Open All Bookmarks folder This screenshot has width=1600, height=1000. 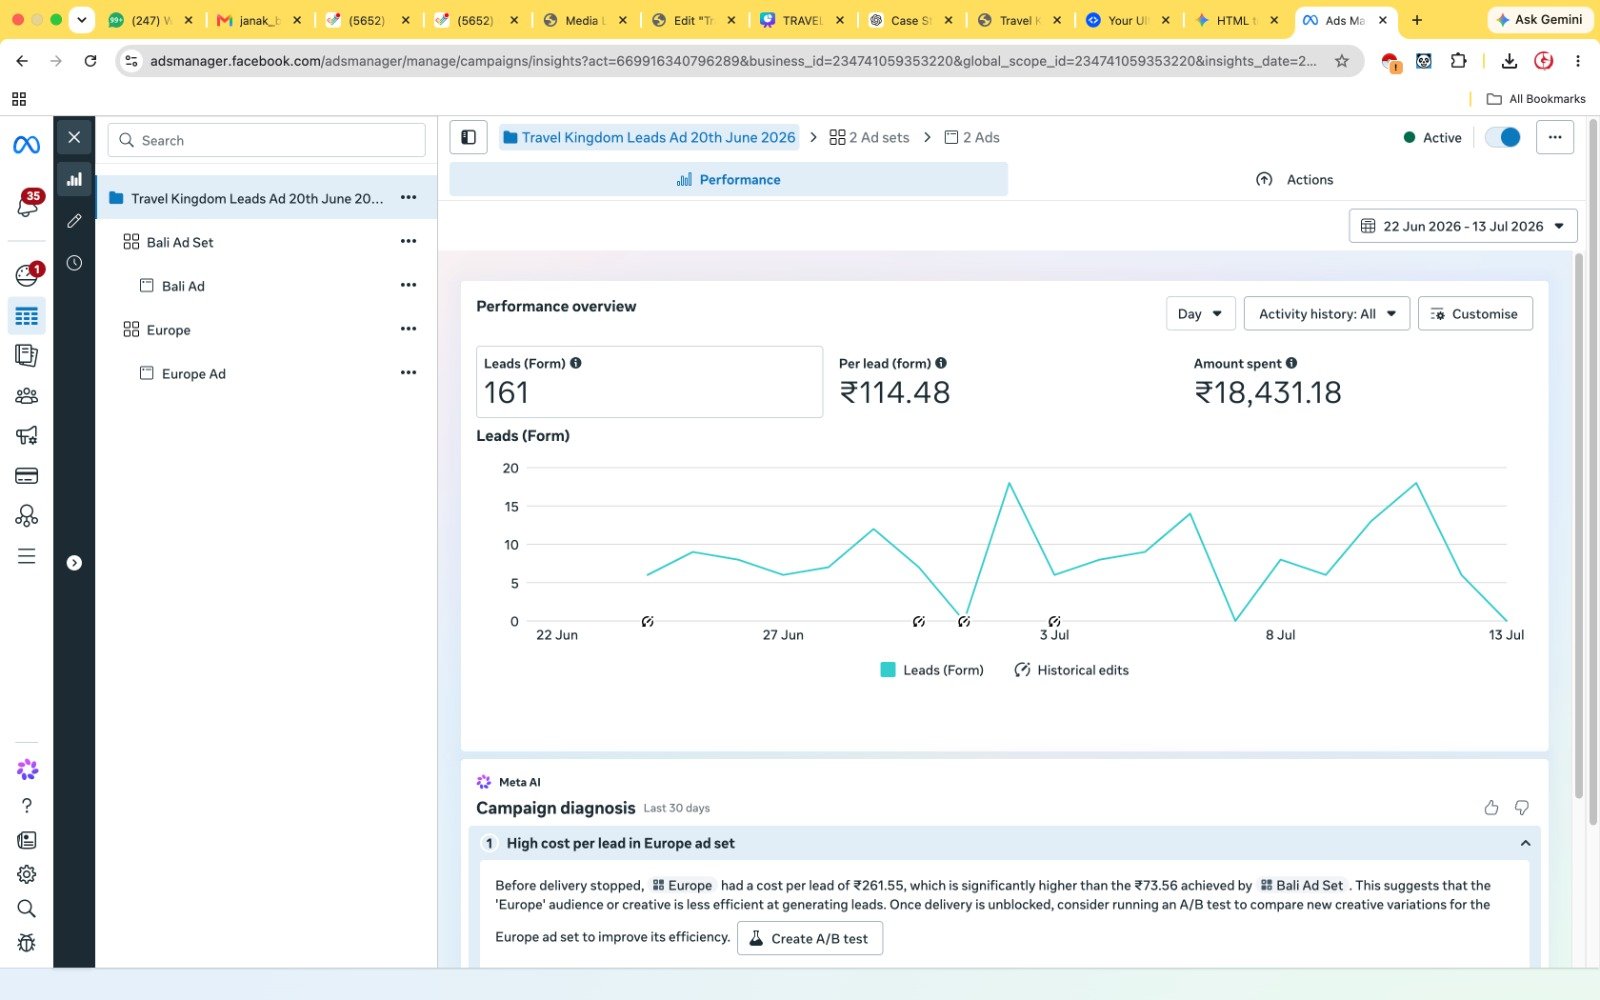pos(1536,99)
